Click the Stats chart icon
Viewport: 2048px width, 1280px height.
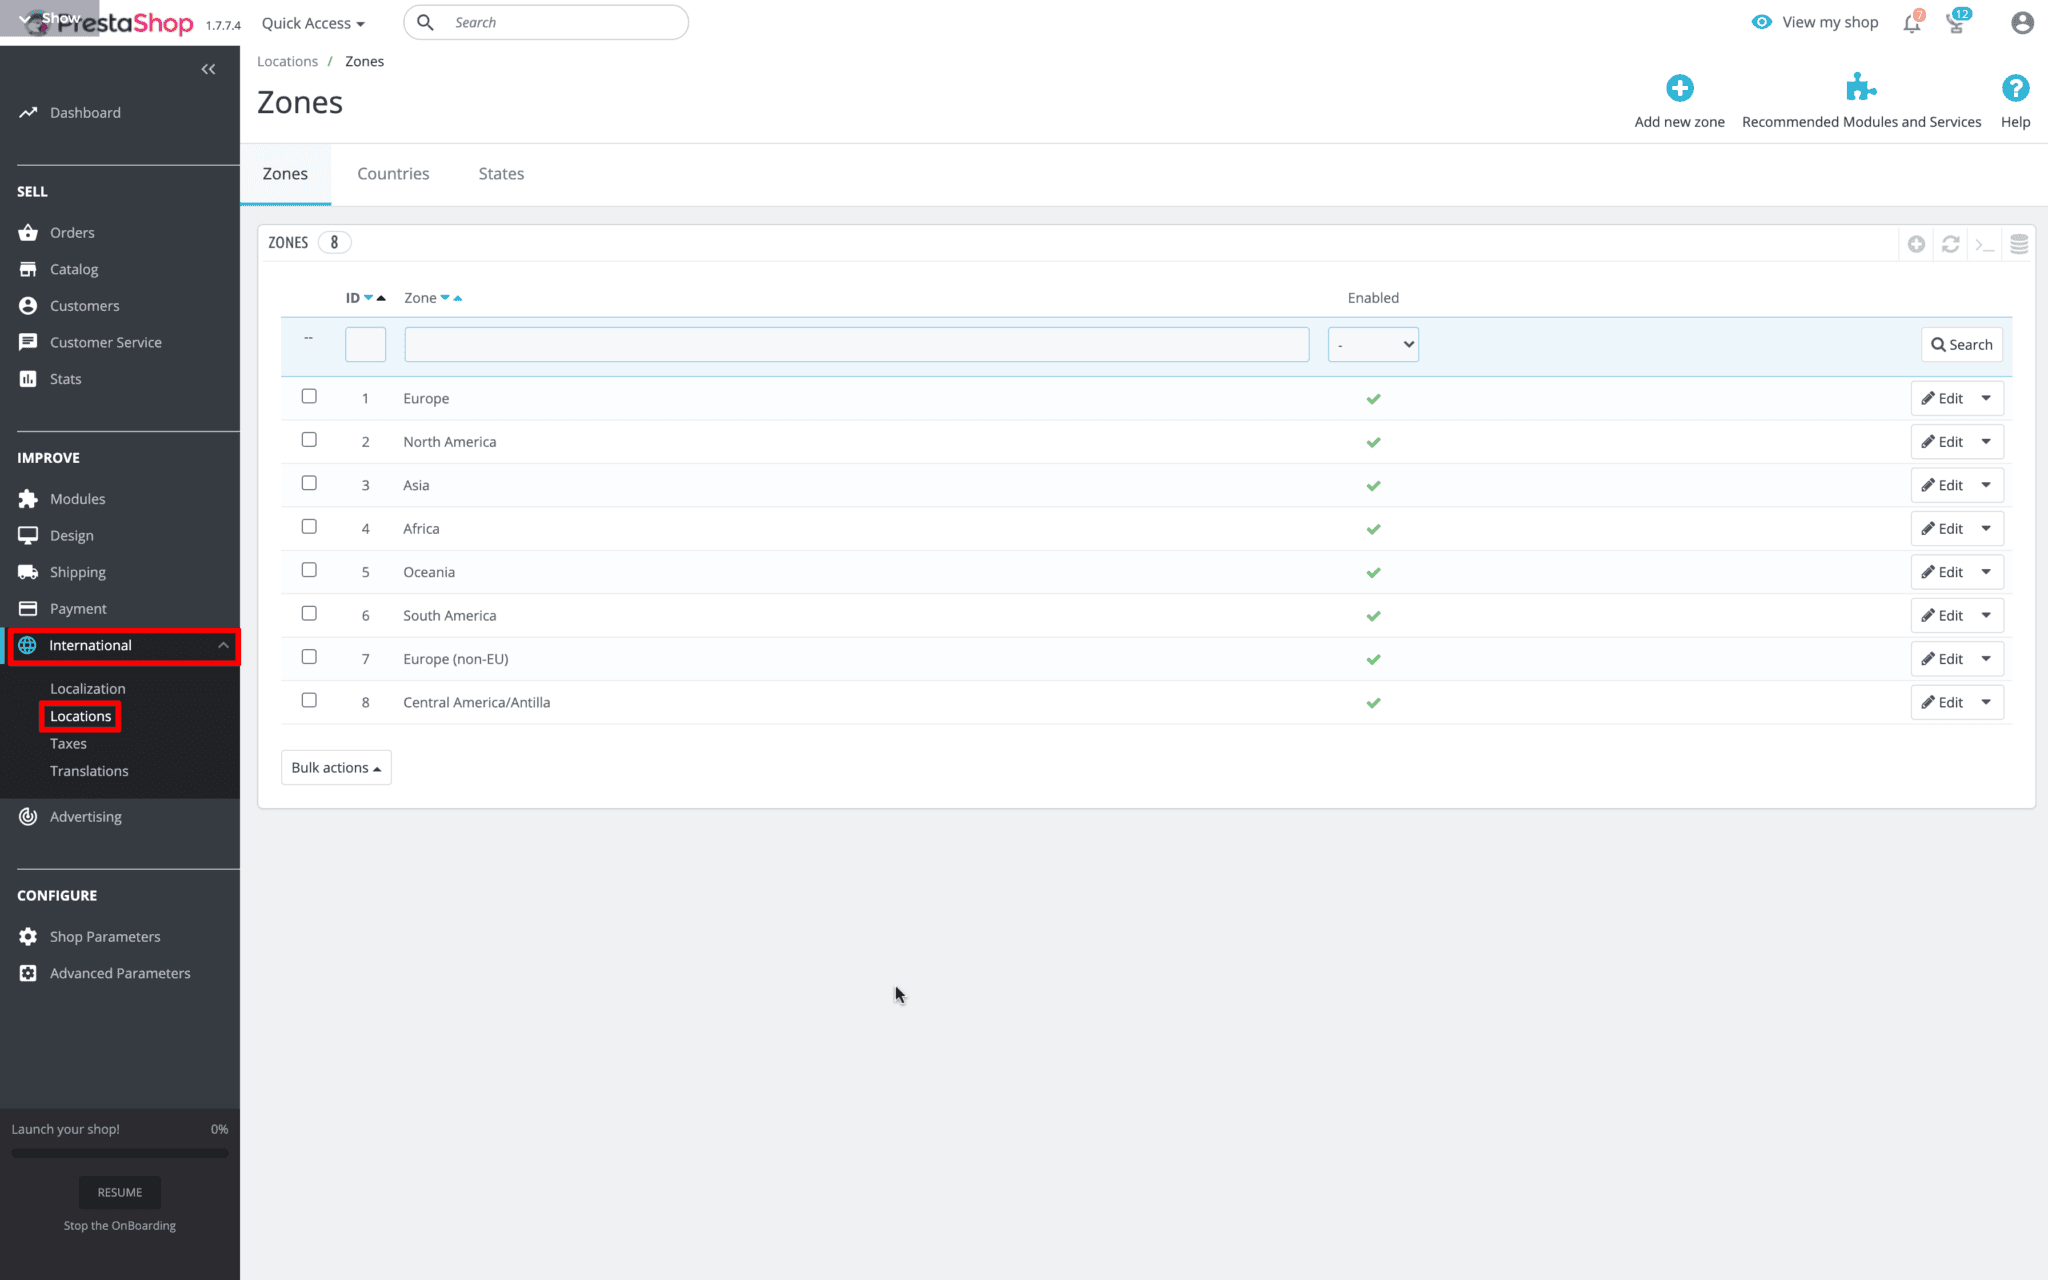click(x=28, y=379)
